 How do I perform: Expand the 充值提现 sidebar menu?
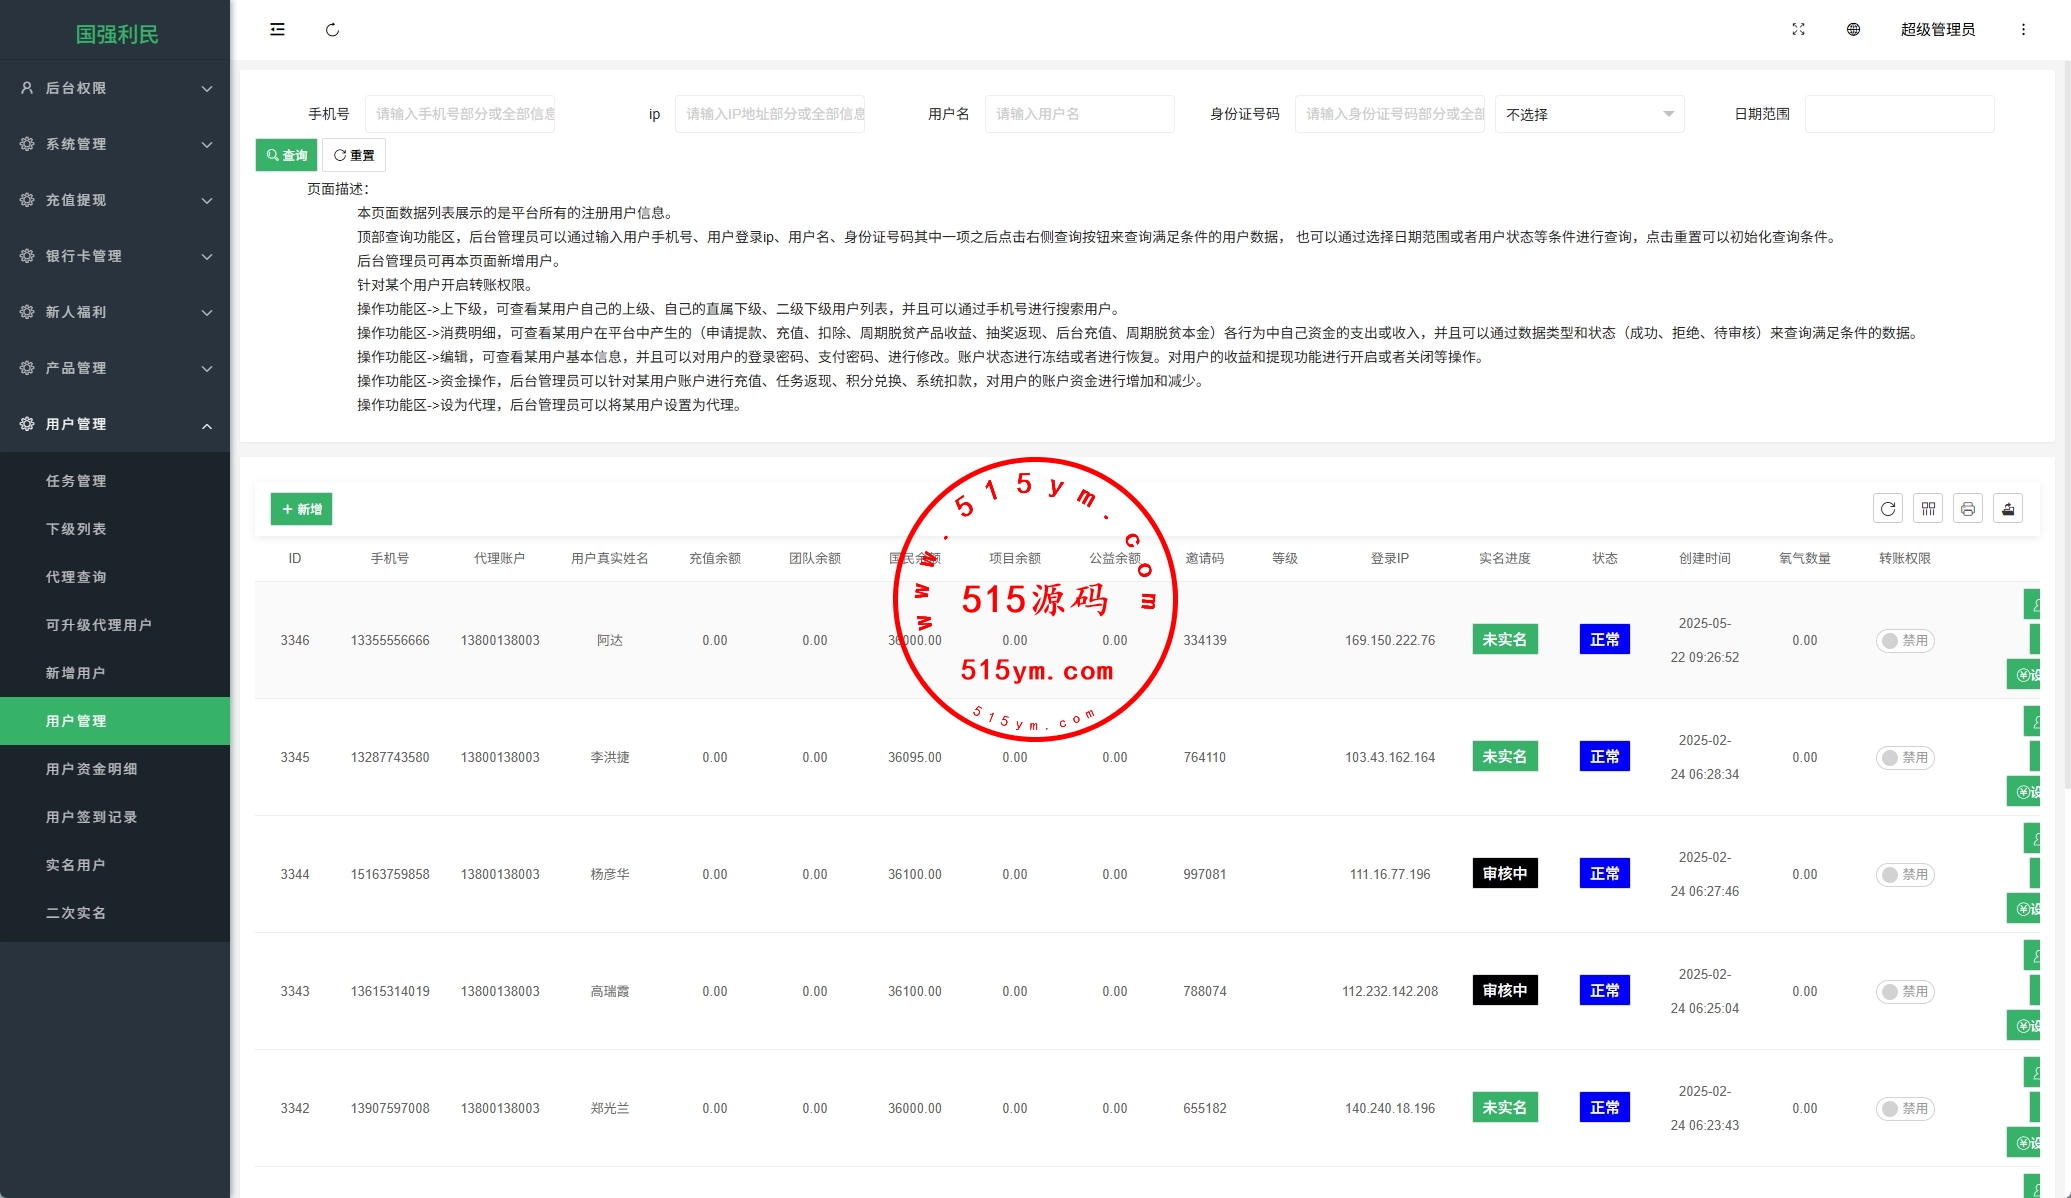(115, 200)
